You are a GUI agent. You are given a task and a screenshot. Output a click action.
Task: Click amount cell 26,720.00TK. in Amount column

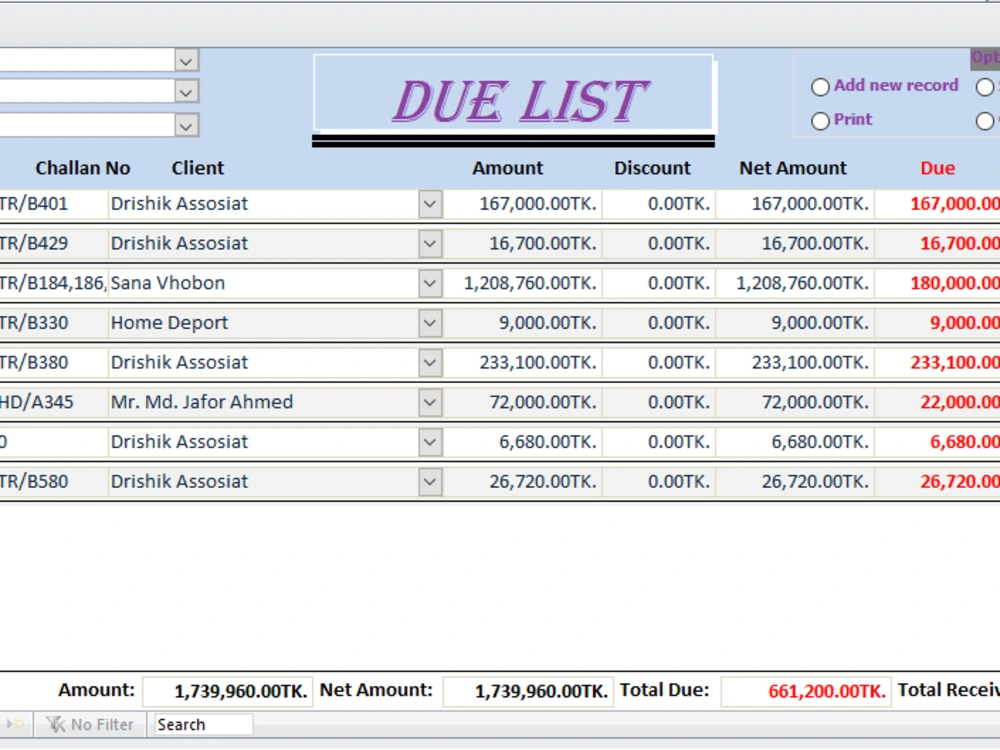(x=523, y=482)
